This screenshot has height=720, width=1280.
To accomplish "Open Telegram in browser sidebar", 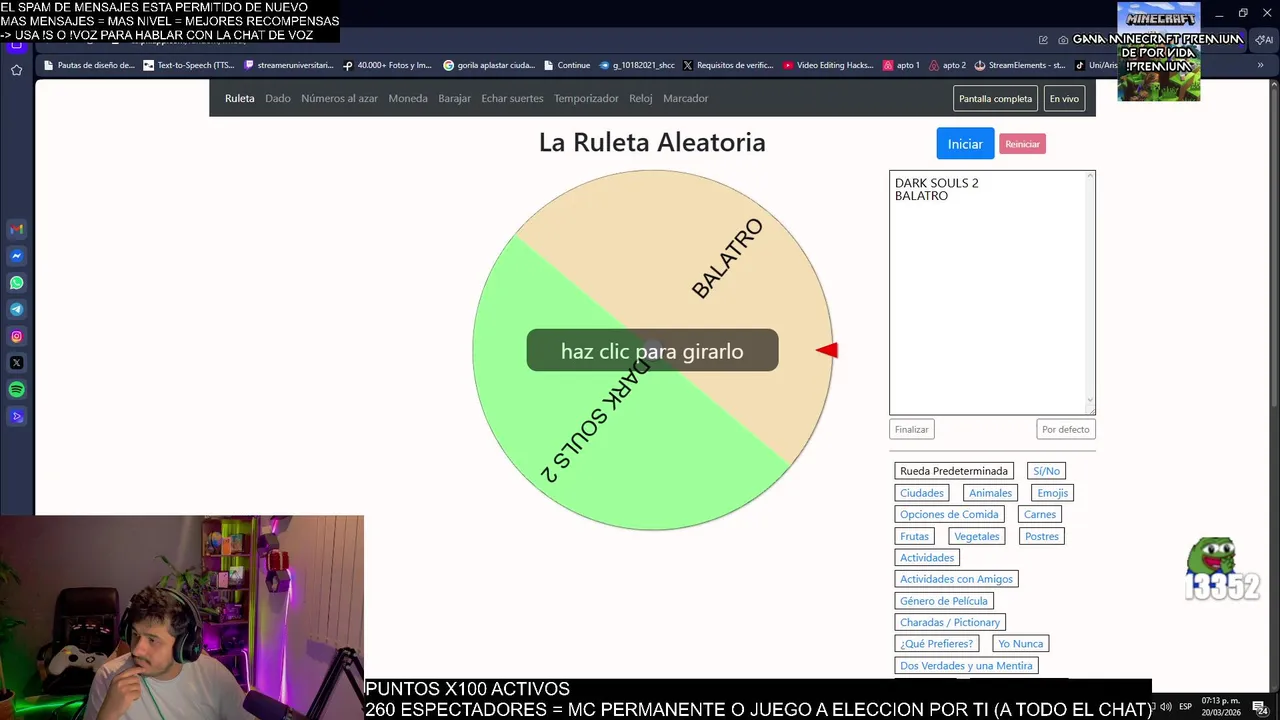I will tap(16, 310).
